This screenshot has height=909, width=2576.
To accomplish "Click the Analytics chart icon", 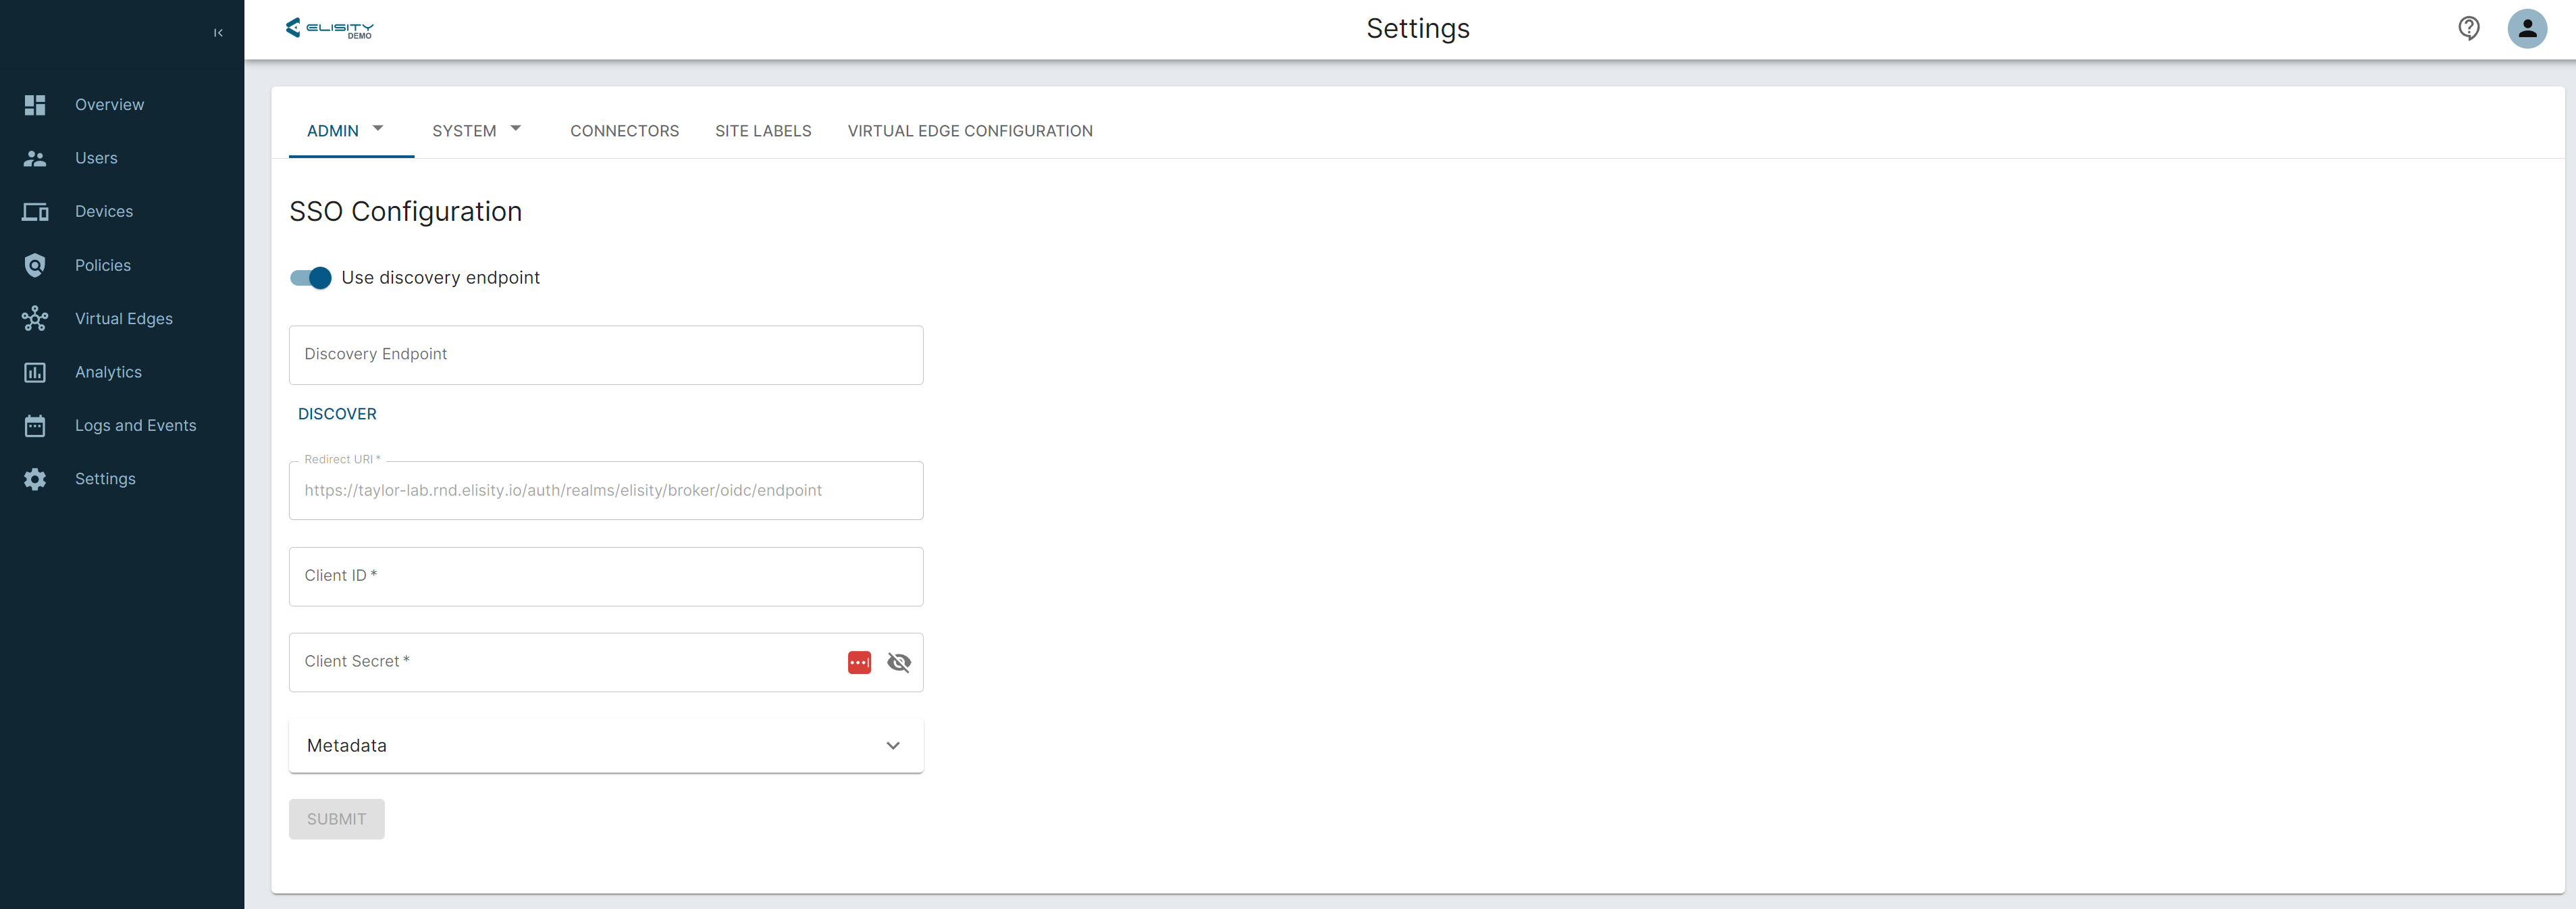I will 35,372.
